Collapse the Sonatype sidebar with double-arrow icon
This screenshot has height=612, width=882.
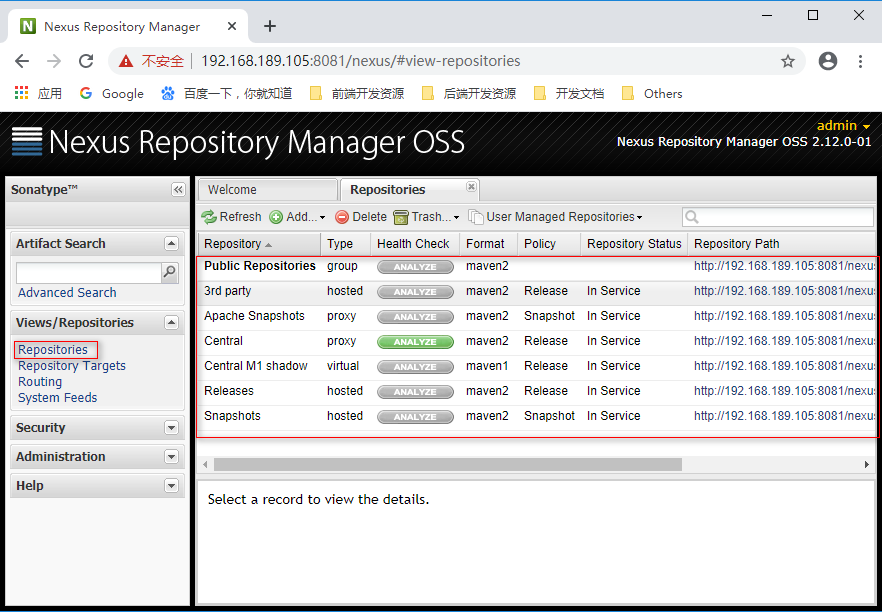pyautogui.click(x=178, y=190)
